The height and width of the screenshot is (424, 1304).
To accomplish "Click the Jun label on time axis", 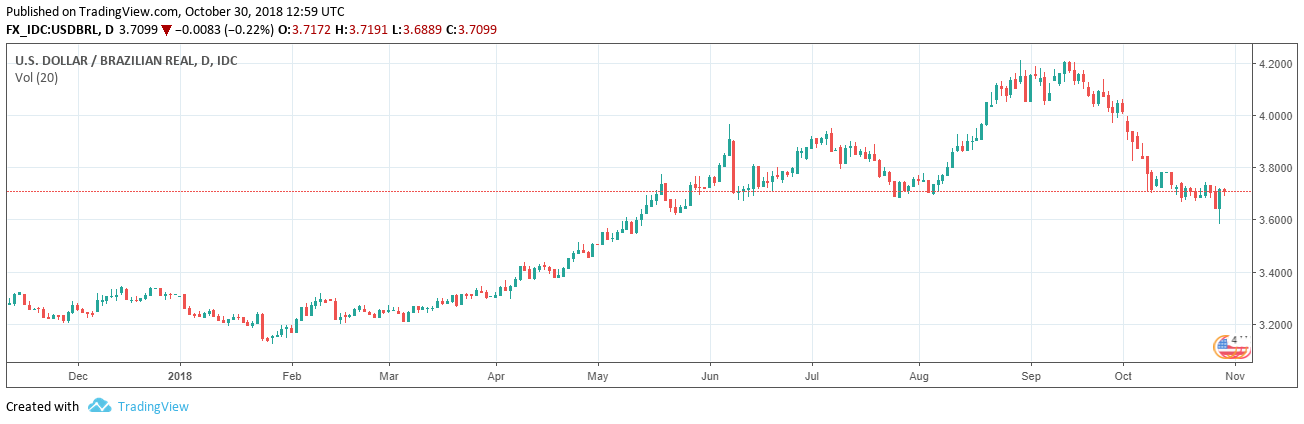I will (709, 377).
